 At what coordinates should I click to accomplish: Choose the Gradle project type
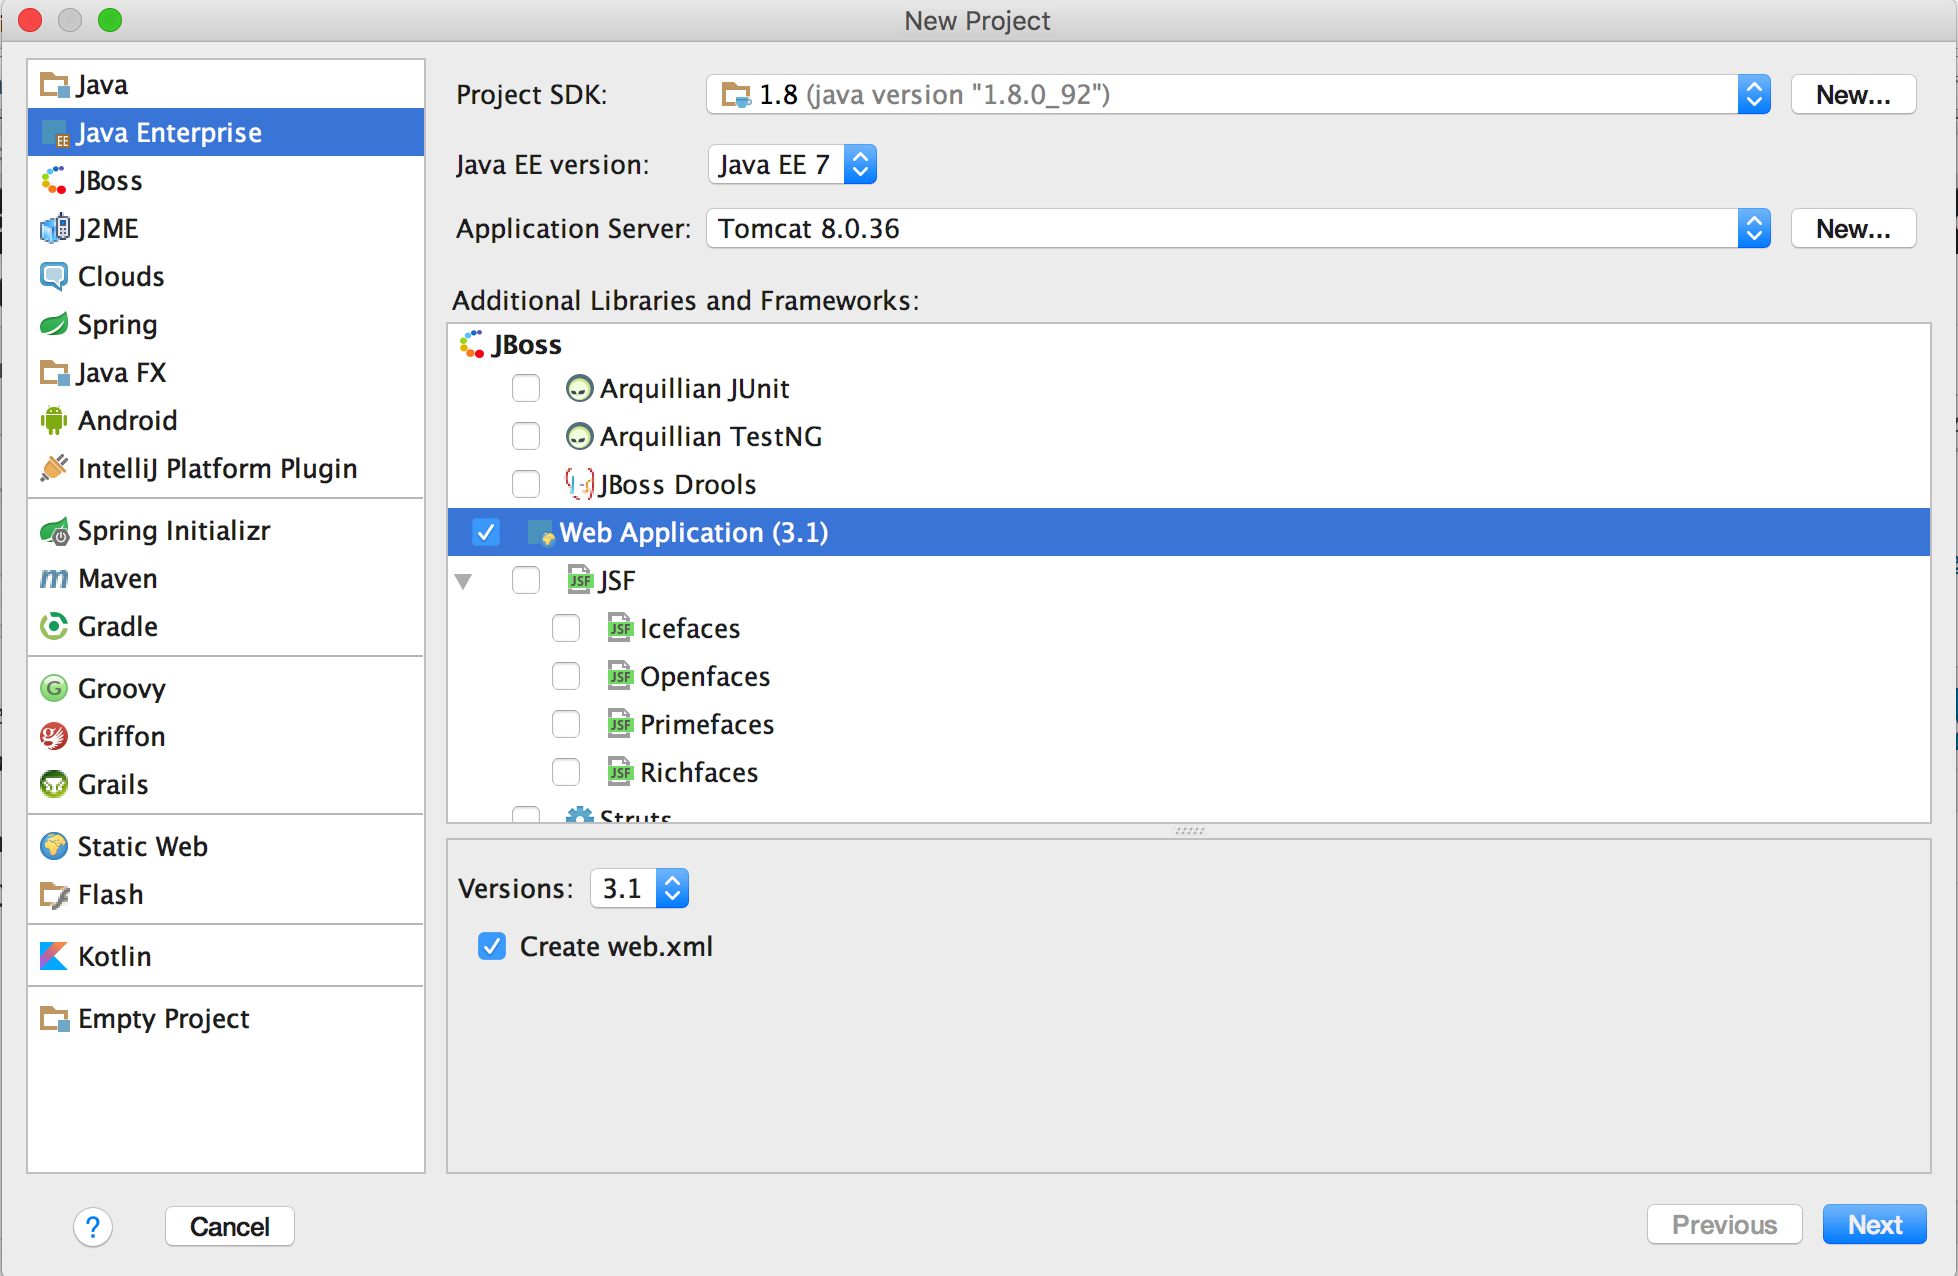coord(226,627)
